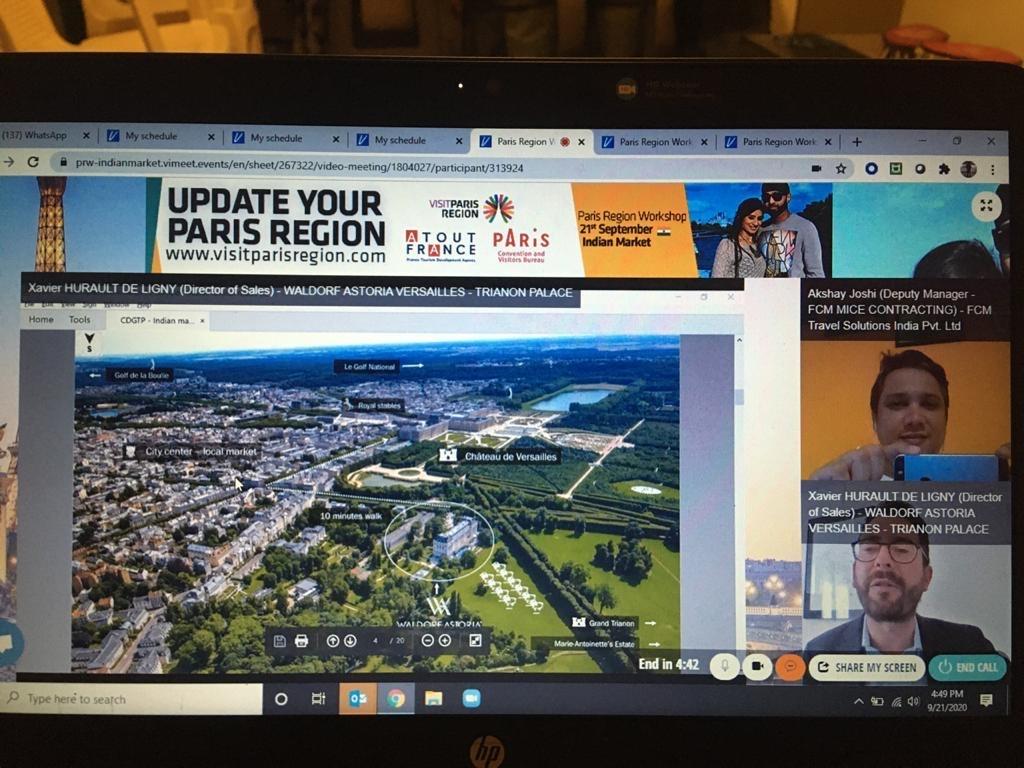Open the notification center icon
The height and width of the screenshot is (768, 1024).
tap(986, 700)
